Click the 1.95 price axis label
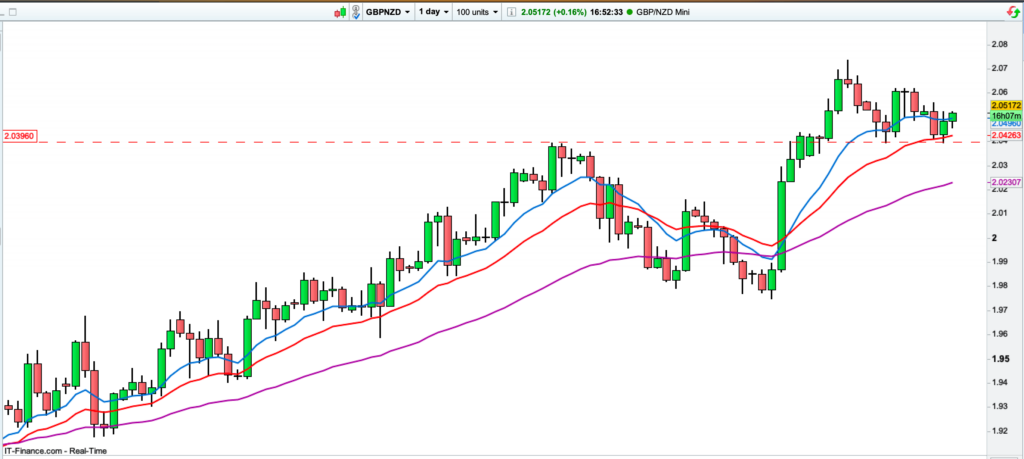Screen dimensions: 1024x459 1000,358
